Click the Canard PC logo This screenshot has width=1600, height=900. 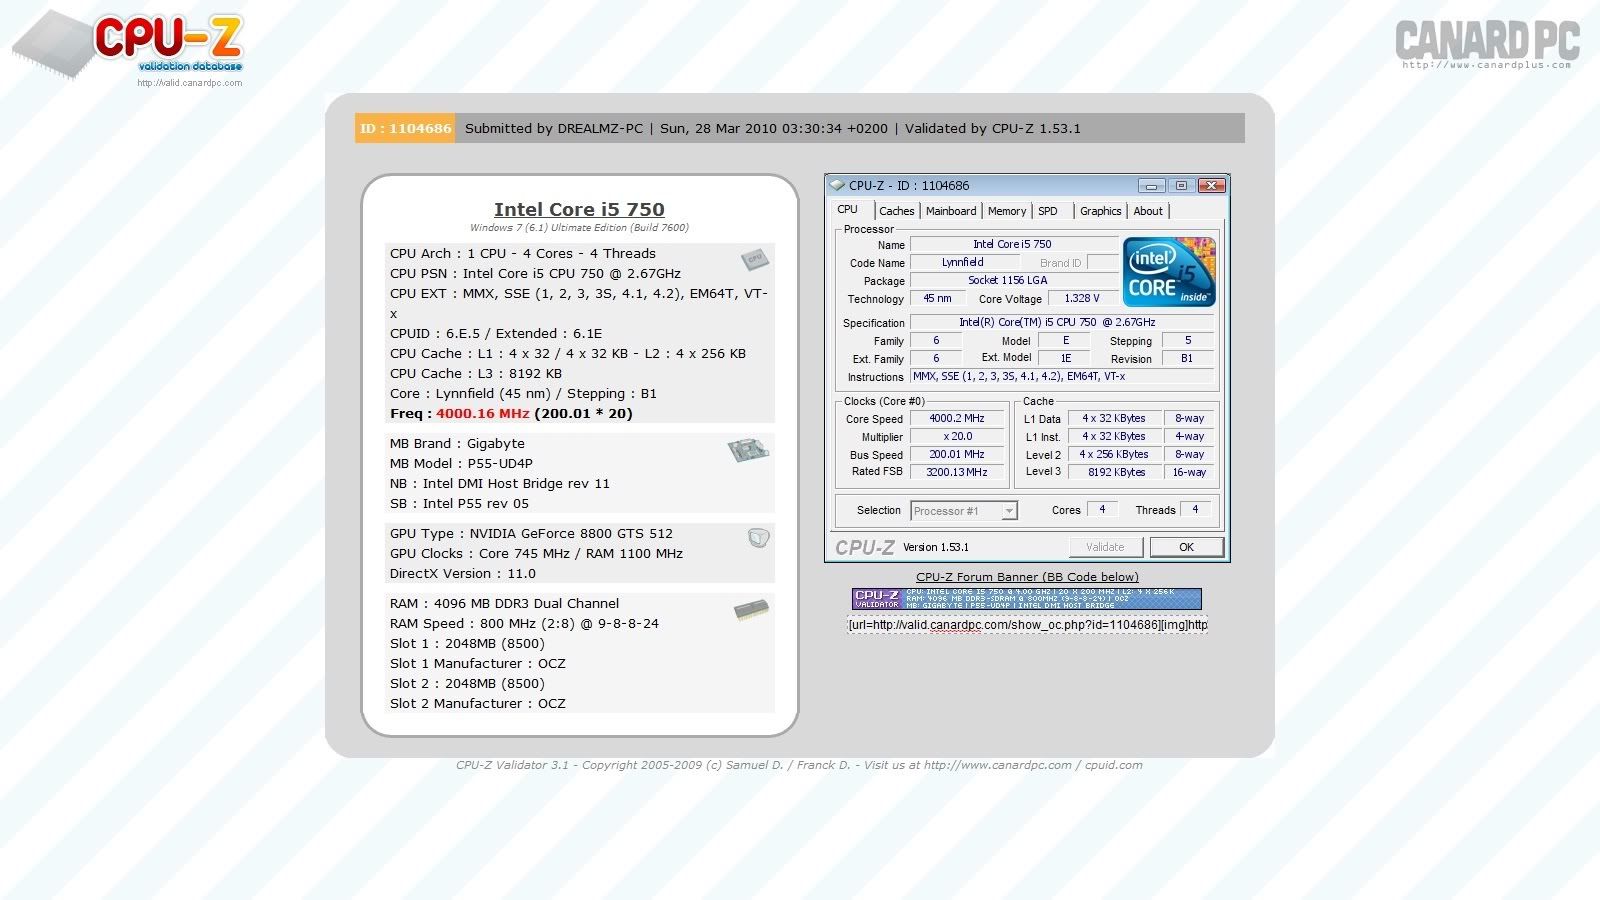coord(1487,44)
